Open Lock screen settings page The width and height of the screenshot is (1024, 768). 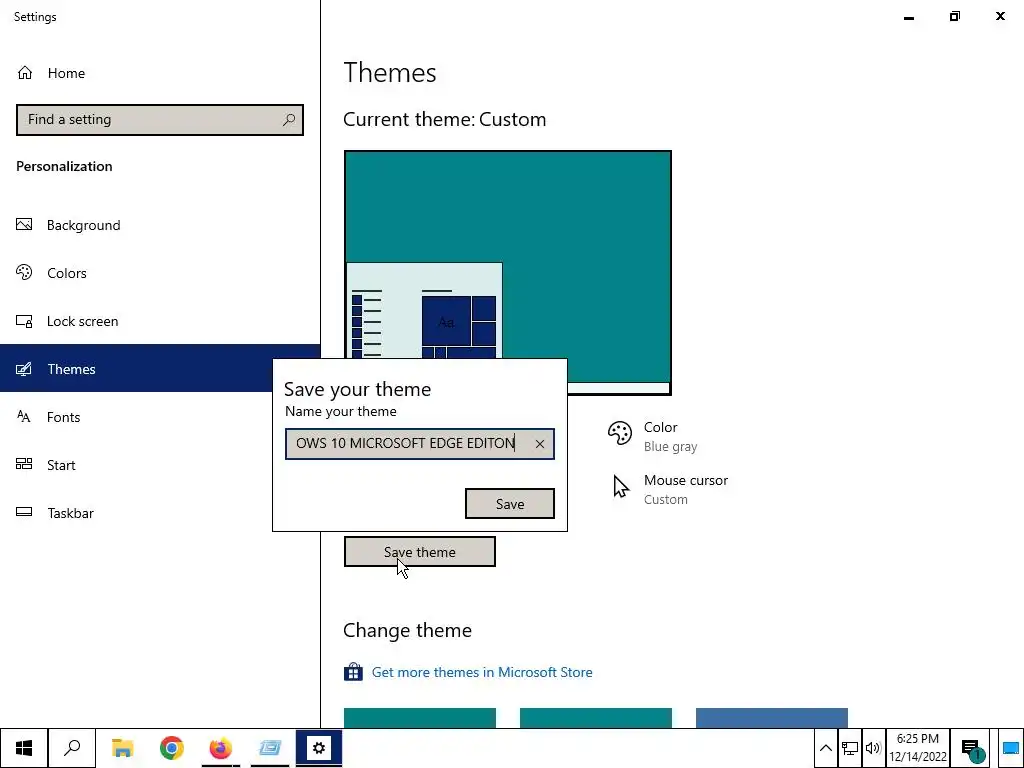(160, 321)
